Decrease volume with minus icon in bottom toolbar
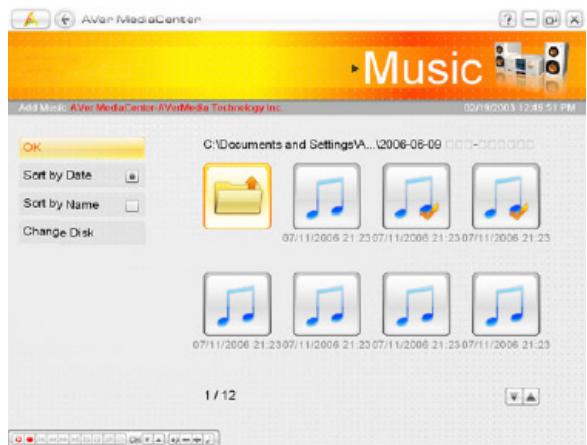This screenshot has width=587, height=445. [186, 439]
